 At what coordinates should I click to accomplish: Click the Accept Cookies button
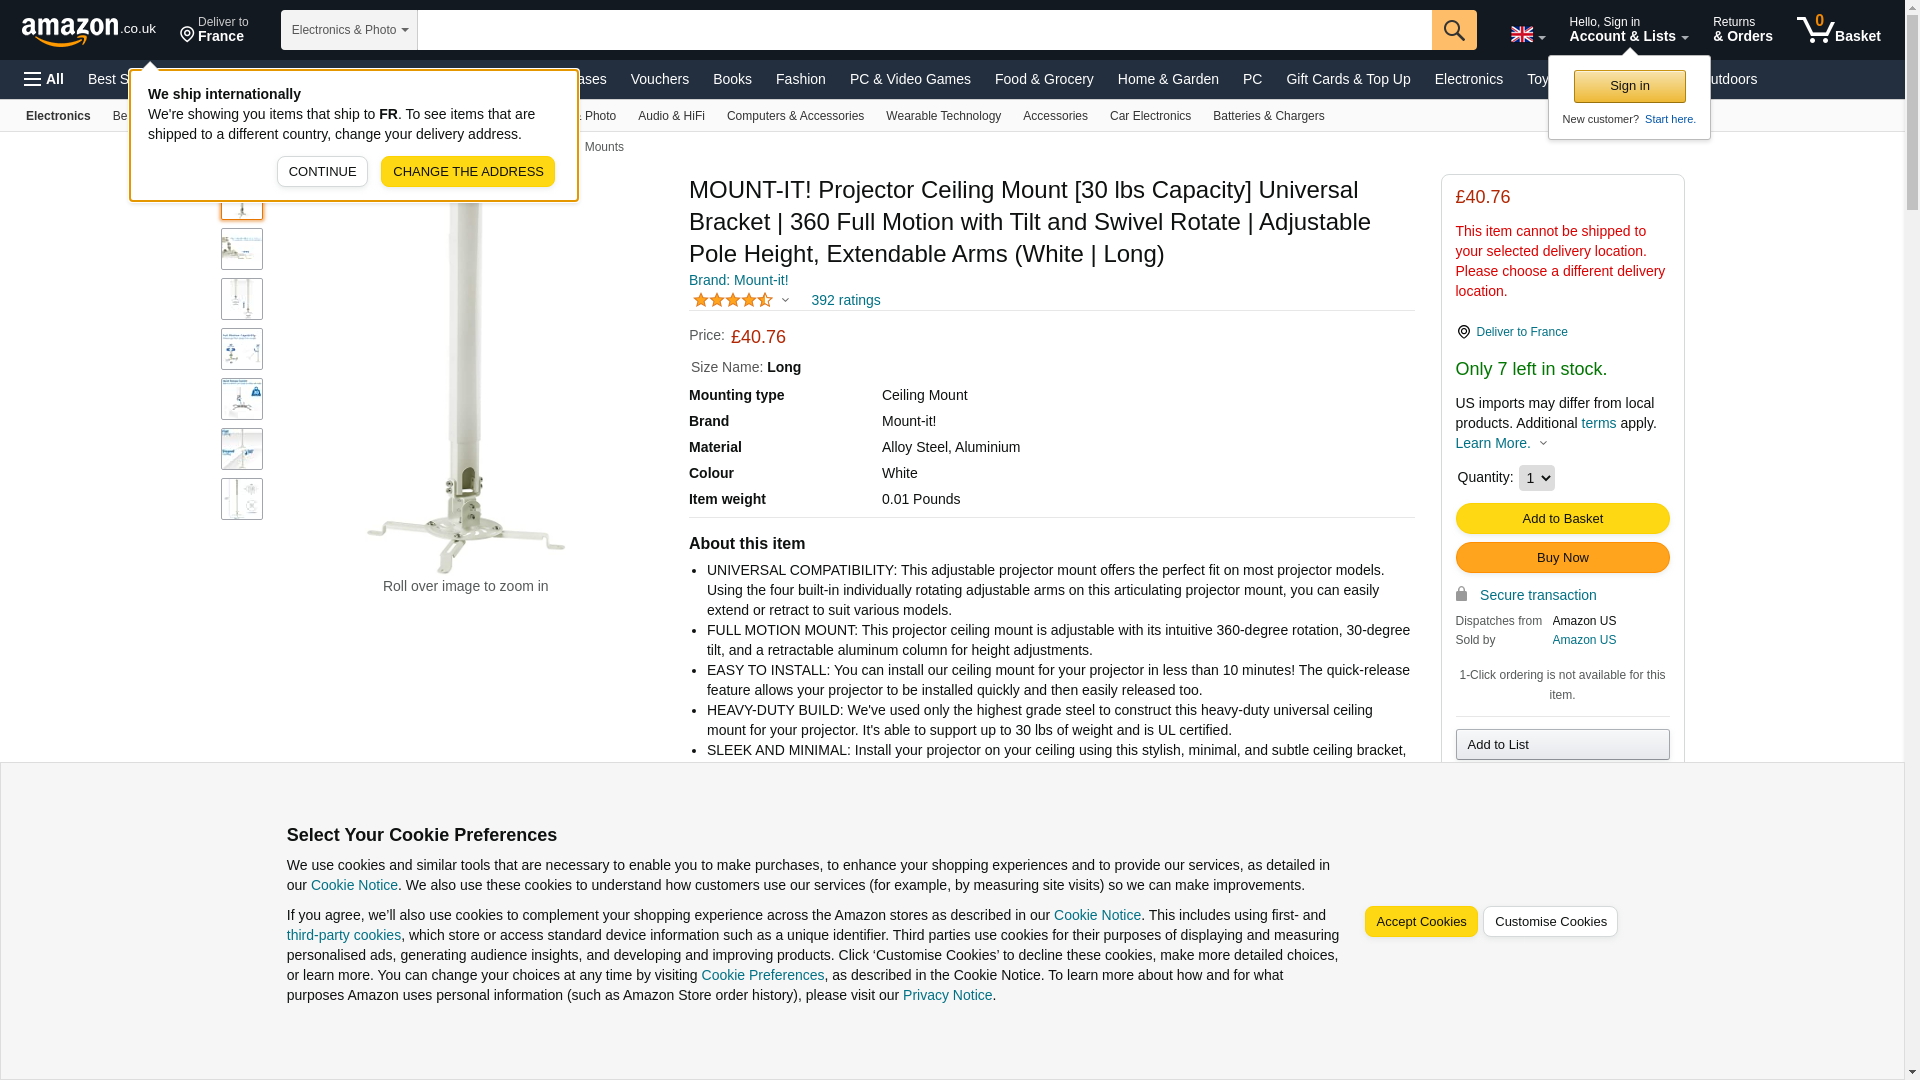pyautogui.click(x=1420, y=922)
